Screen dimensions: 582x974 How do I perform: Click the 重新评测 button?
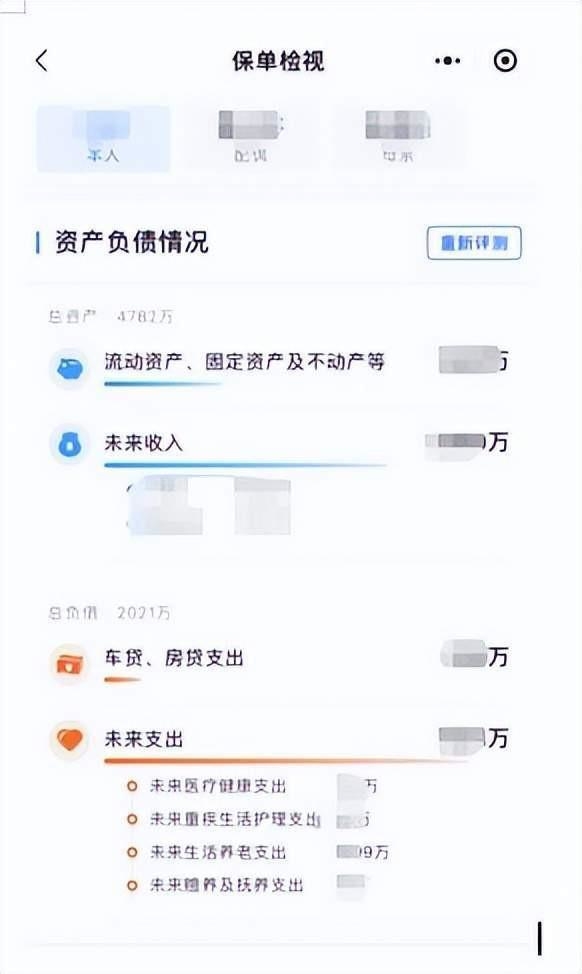click(474, 243)
